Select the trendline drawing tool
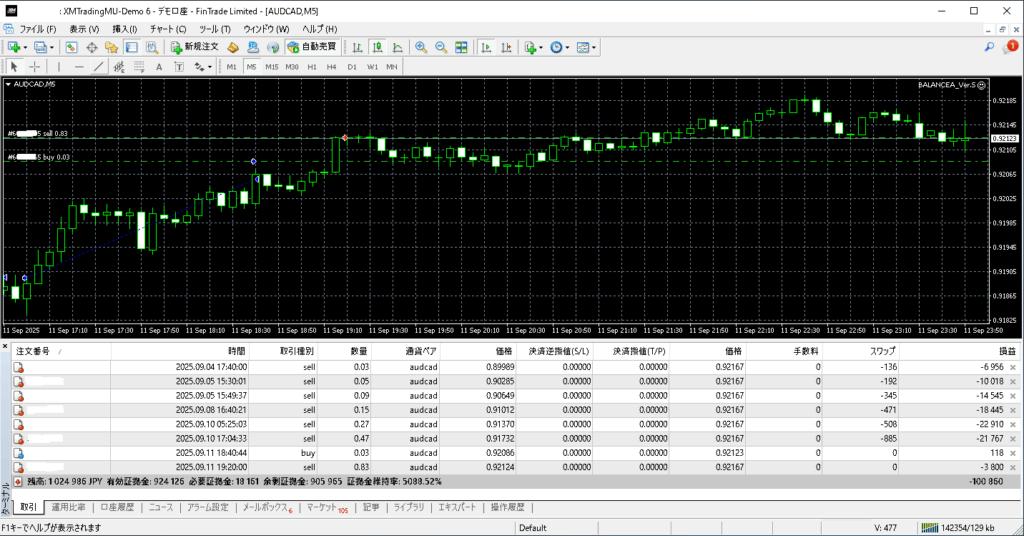The height and width of the screenshot is (536, 1024). pos(98,66)
